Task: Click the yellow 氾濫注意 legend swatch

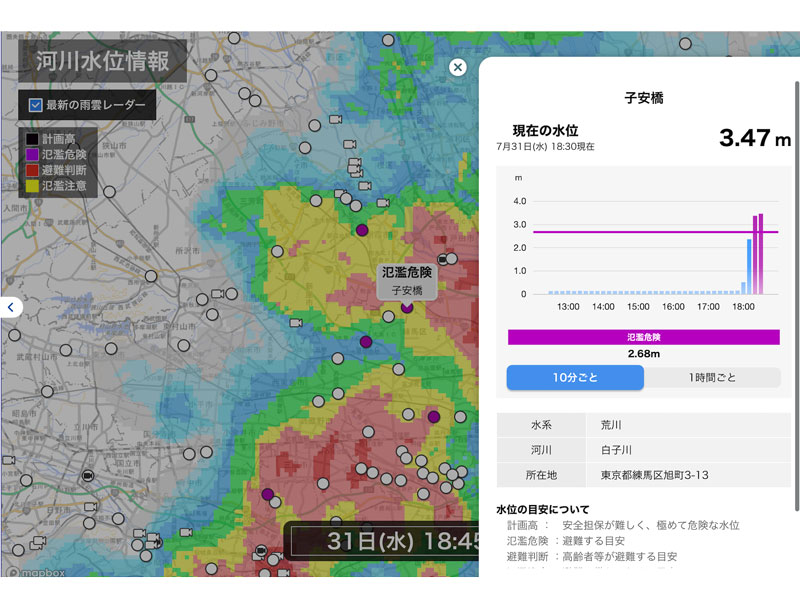Action: tap(31, 186)
